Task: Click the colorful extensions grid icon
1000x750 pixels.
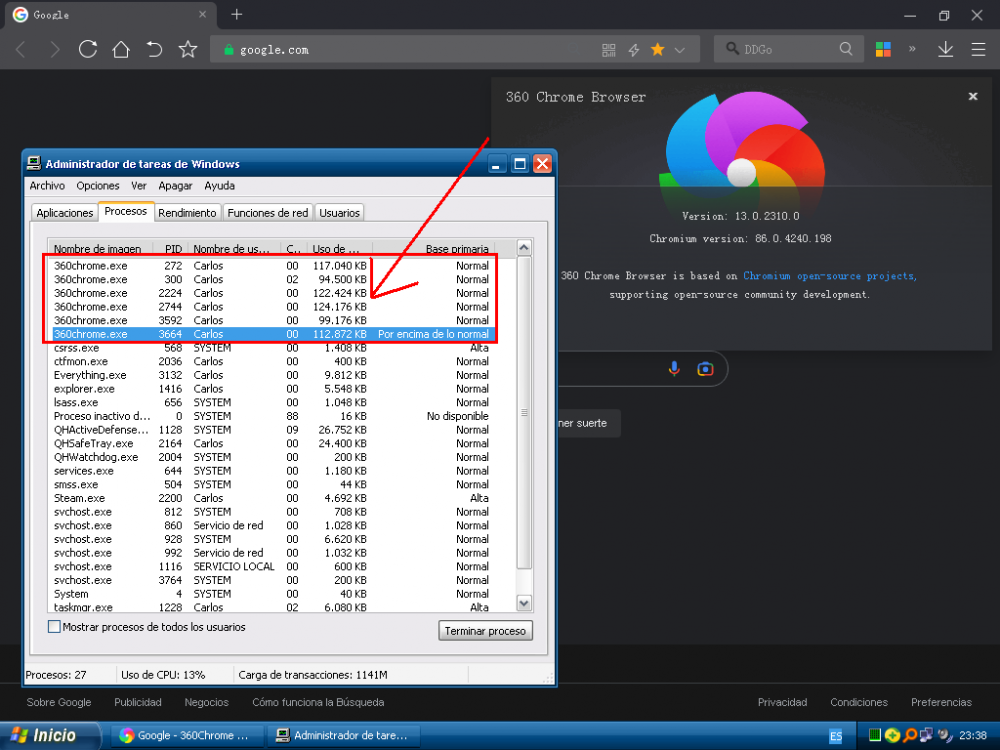Action: tap(883, 49)
